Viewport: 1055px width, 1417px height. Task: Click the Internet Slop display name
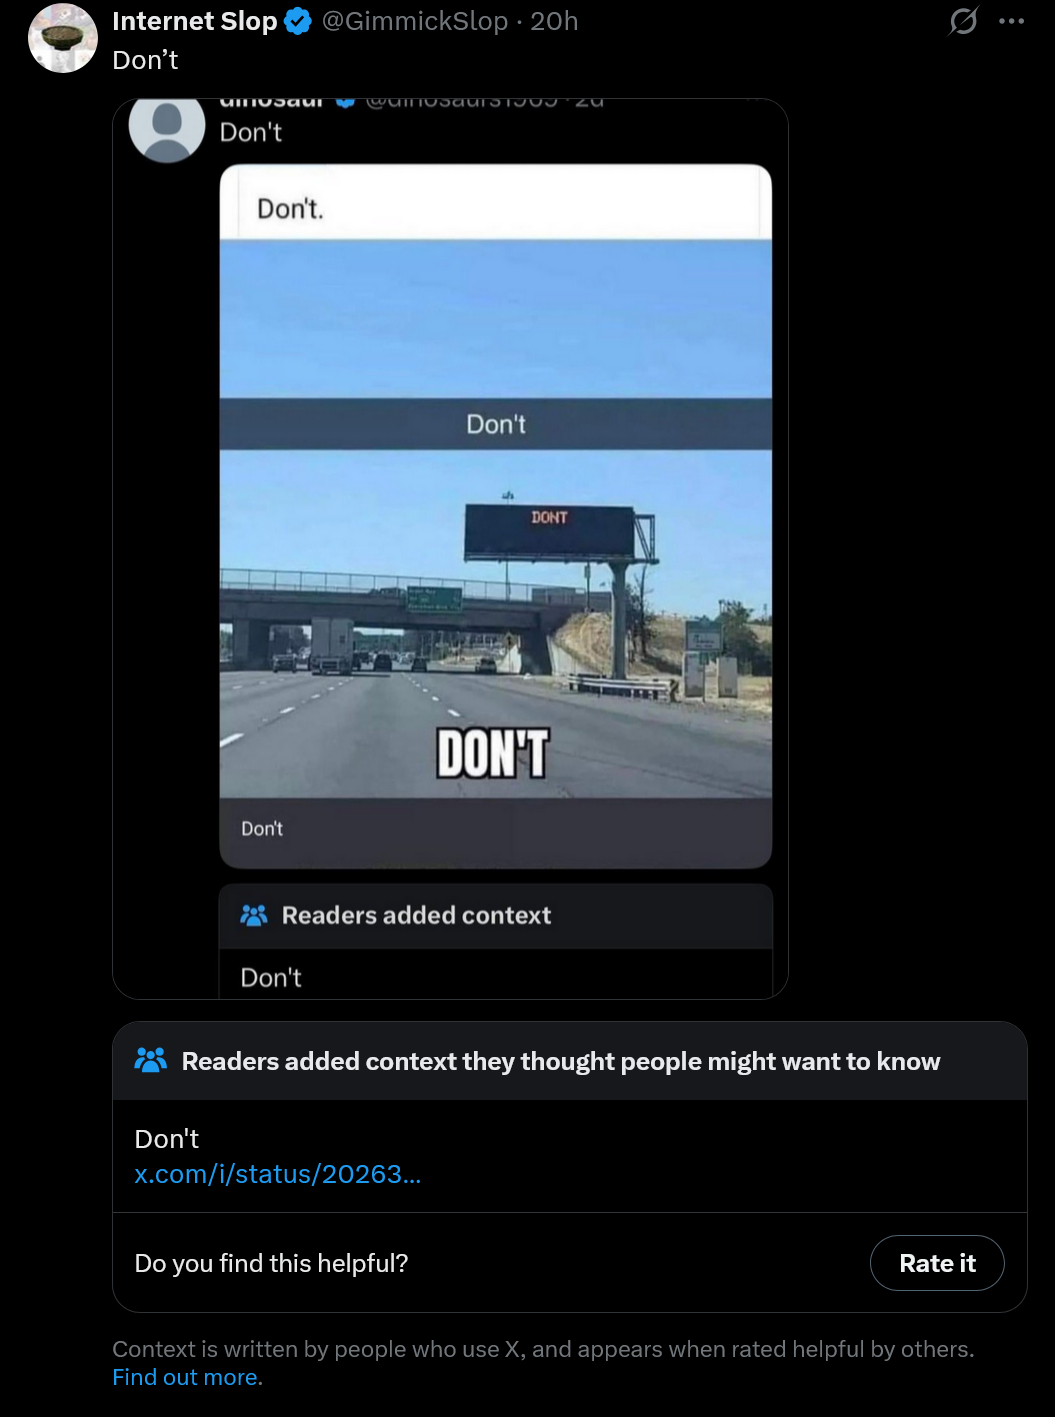coord(194,21)
